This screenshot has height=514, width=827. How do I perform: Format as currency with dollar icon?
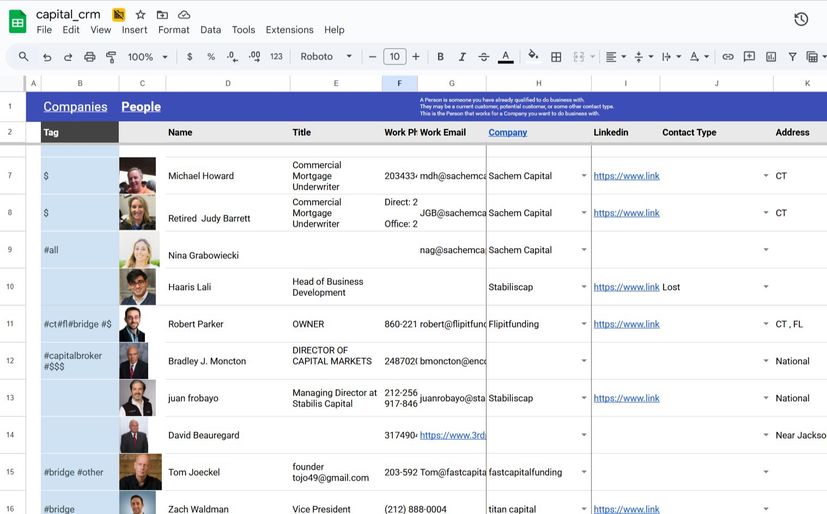189,57
